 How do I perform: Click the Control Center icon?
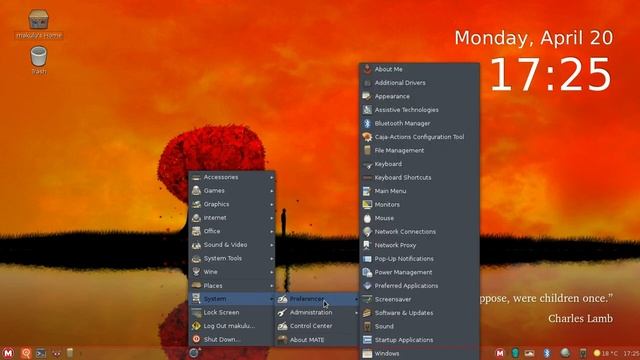tap(282, 326)
